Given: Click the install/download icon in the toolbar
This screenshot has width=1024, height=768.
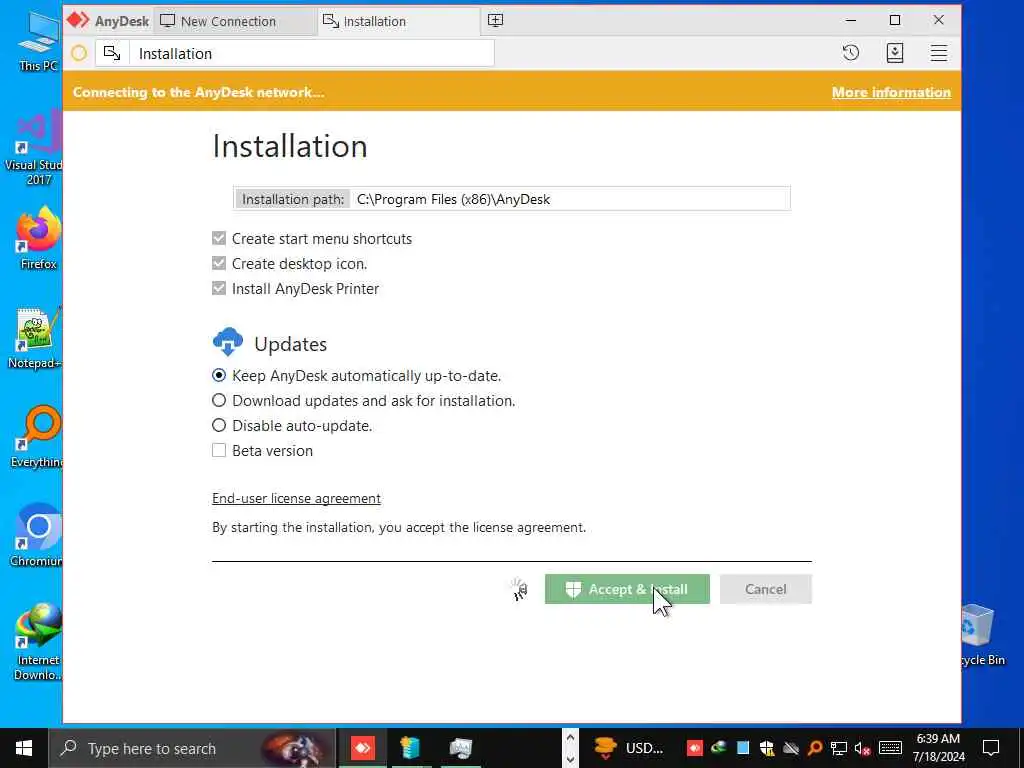Looking at the screenshot, I should pos(895,53).
